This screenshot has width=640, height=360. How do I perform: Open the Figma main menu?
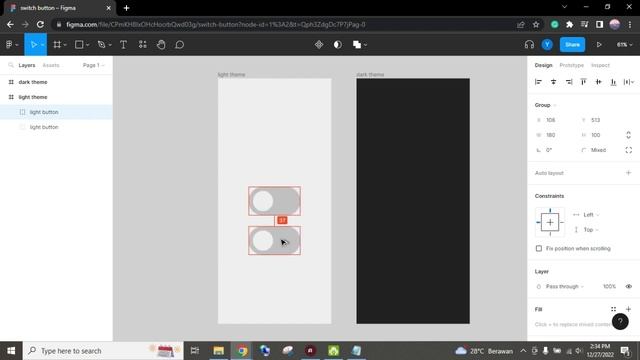(x=9, y=44)
